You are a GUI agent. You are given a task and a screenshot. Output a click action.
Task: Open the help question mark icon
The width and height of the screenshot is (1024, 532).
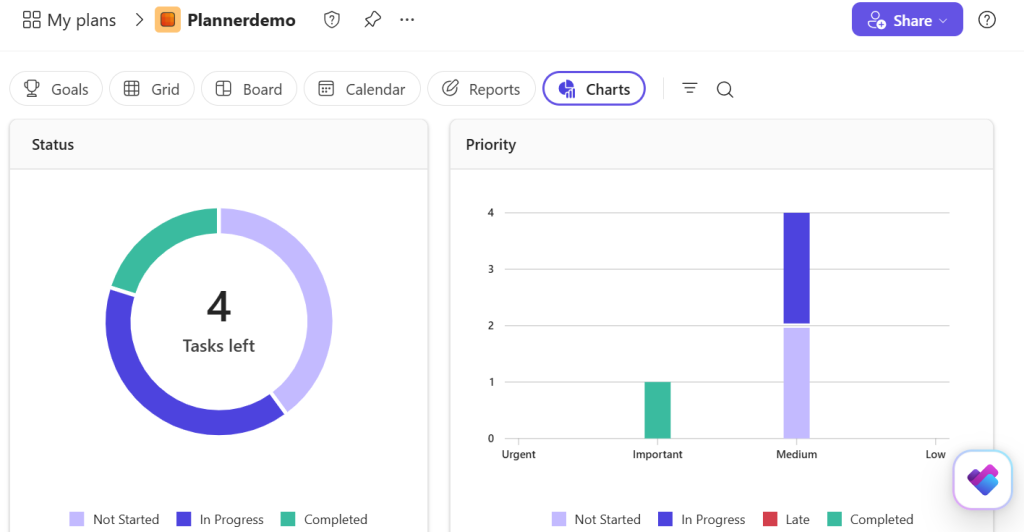tap(987, 20)
